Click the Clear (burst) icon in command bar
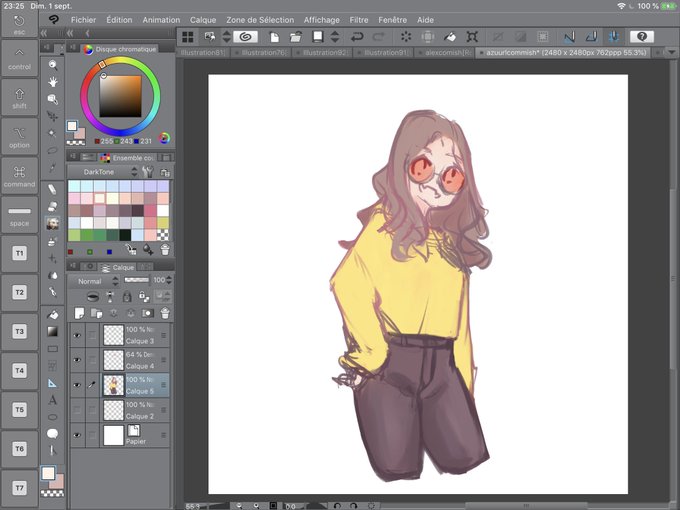 (406, 37)
